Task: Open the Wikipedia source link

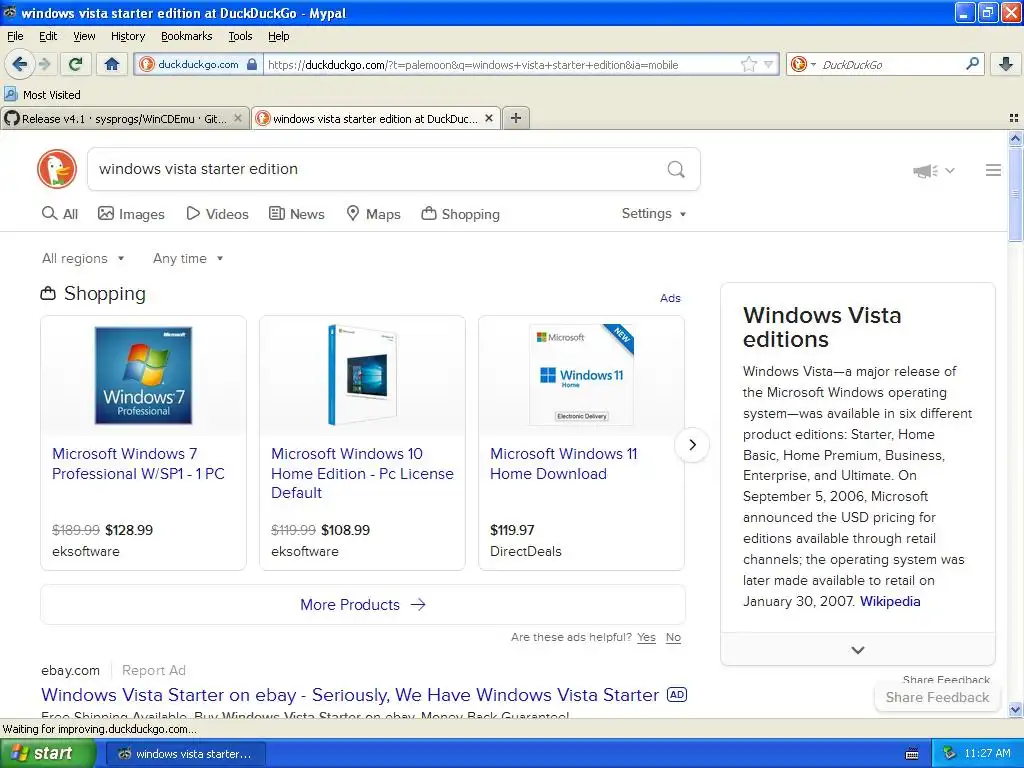Action: (889, 601)
